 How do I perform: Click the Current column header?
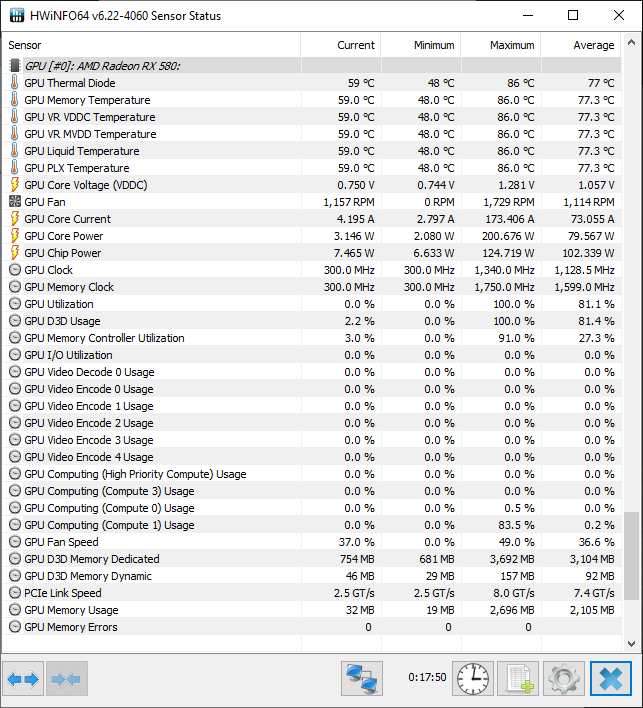(341, 45)
